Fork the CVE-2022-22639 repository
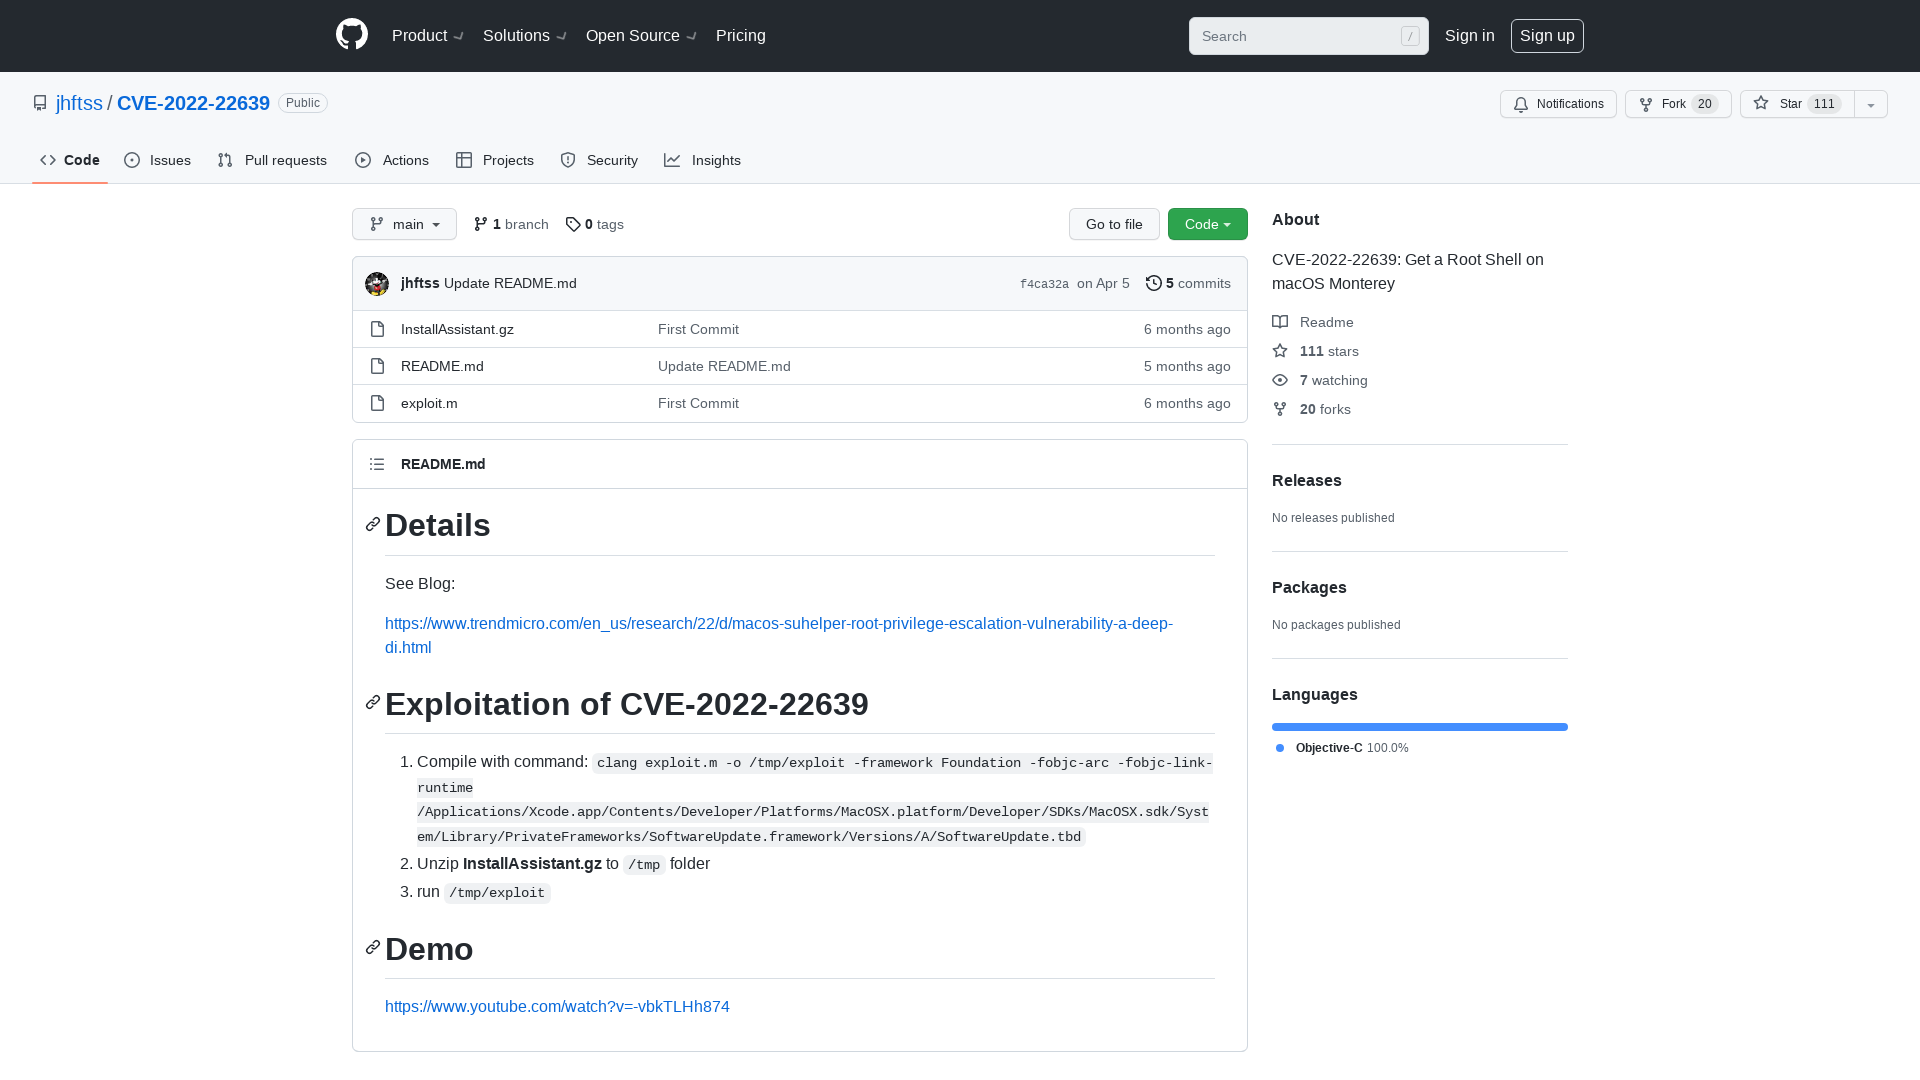This screenshot has height=1080, width=1920. pos(1678,104)
